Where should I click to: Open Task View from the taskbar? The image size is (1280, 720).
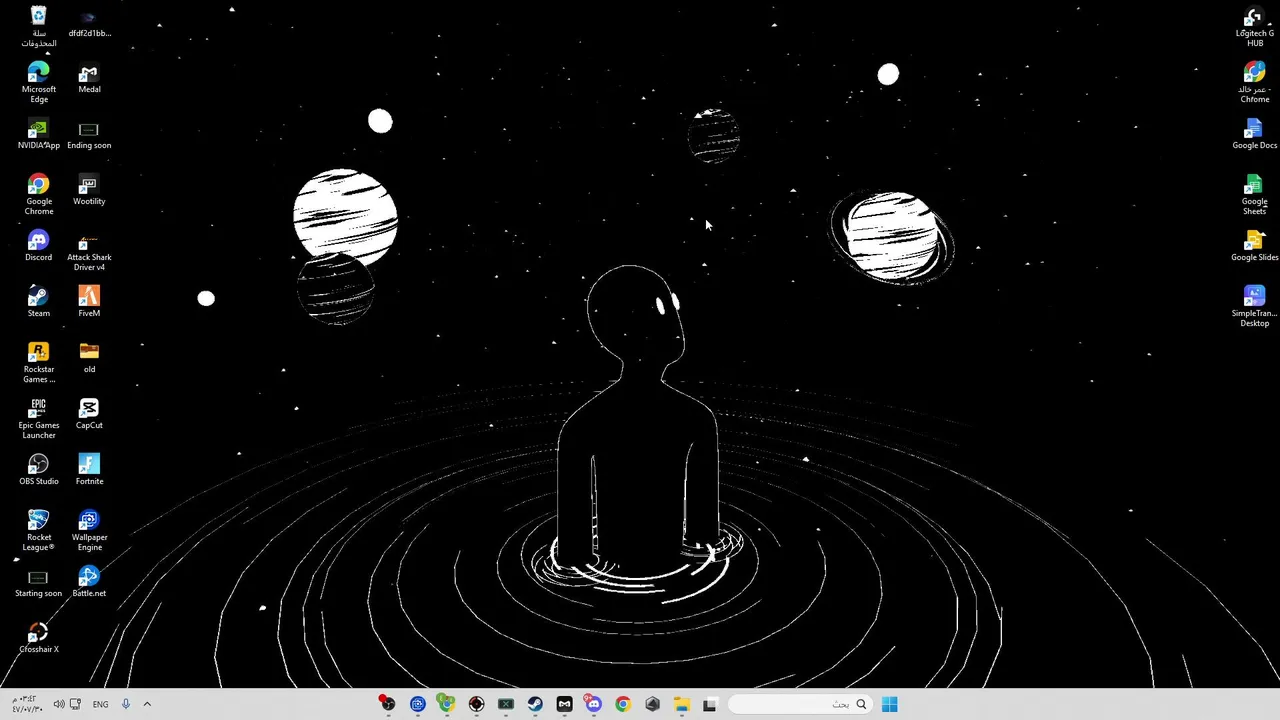click(x=710, y=704)
